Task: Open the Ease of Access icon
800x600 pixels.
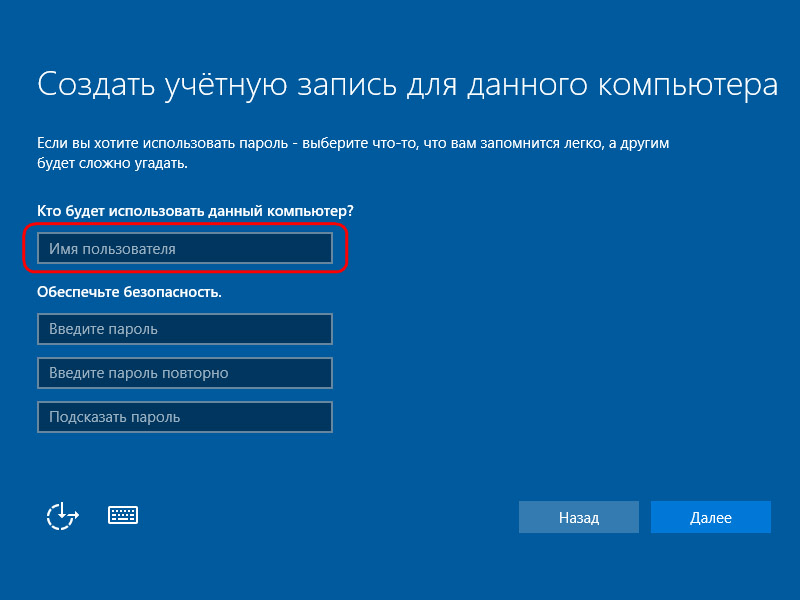Action: pos(63,516)
